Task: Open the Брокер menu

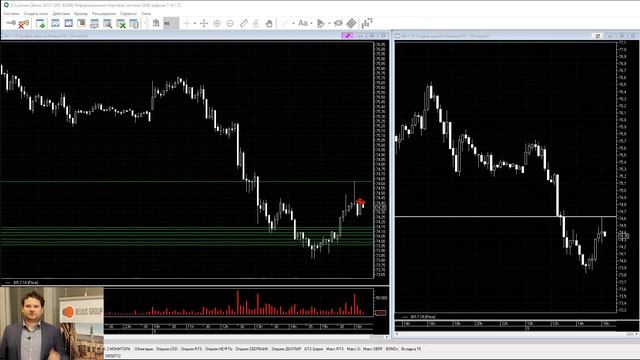Action: pyautogui.click(x=81, y=13)
